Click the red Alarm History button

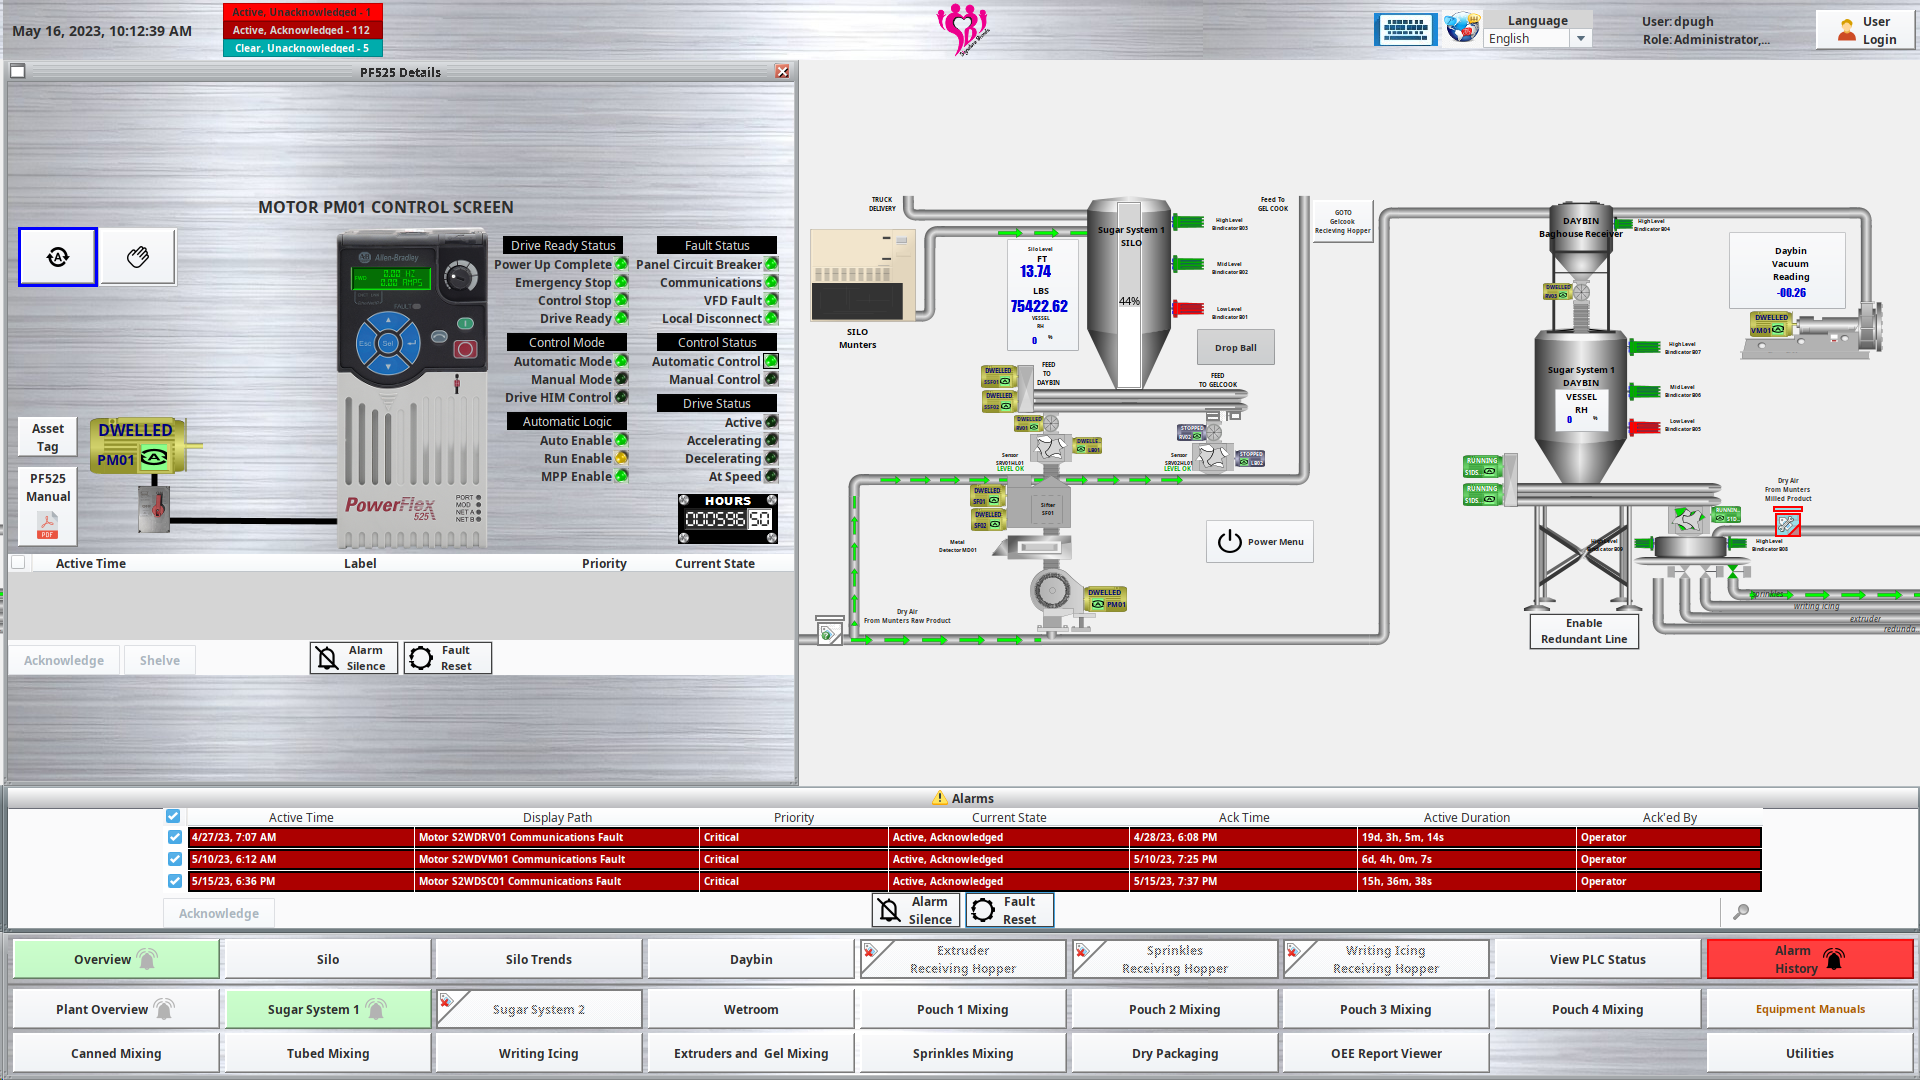[1809, 959]
